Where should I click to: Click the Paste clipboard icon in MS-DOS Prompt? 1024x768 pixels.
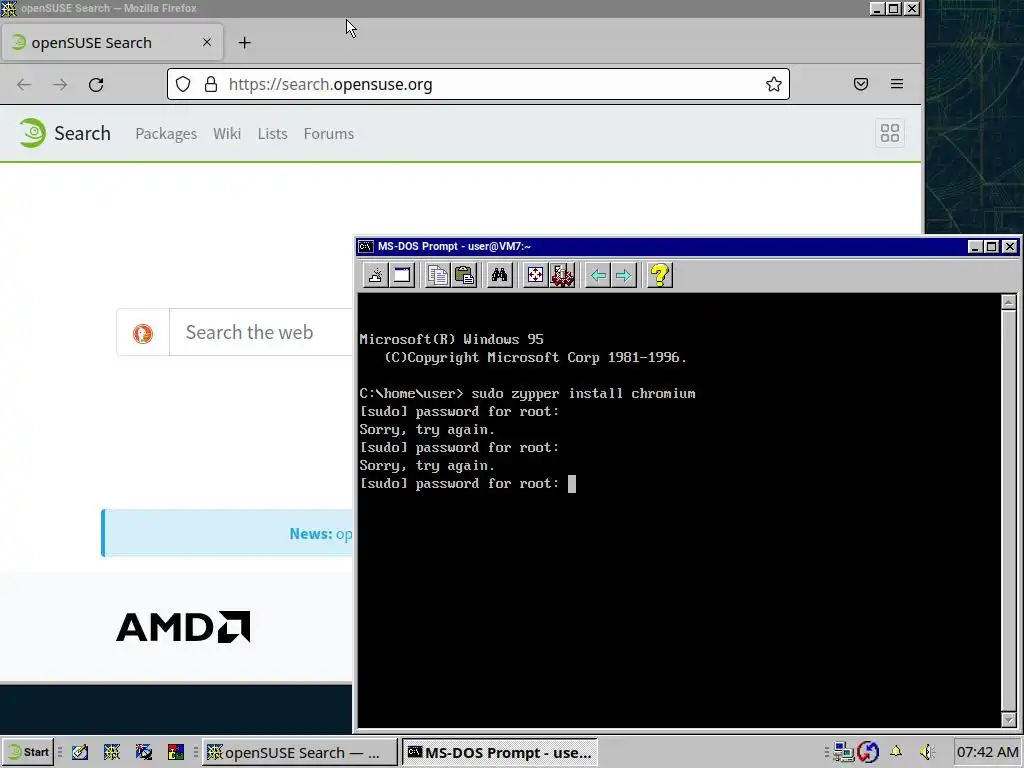click(464, 275)
